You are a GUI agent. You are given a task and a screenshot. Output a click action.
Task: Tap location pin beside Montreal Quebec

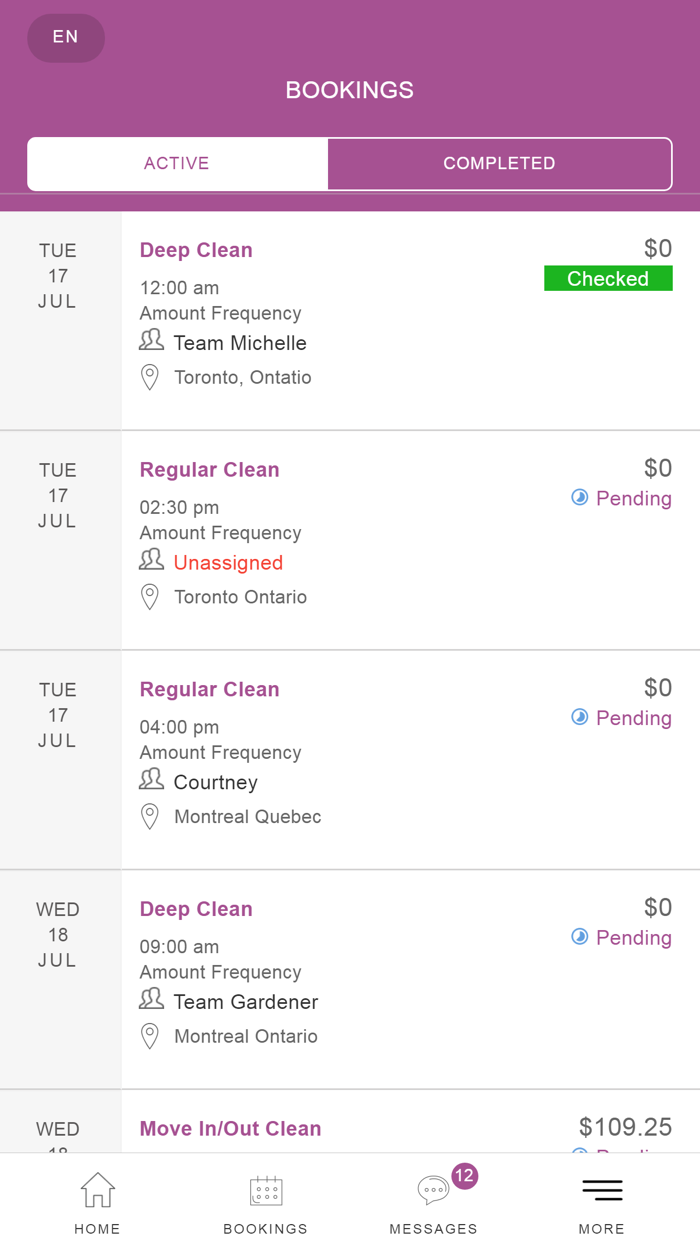pyautogui.click(x=150, y=816)
